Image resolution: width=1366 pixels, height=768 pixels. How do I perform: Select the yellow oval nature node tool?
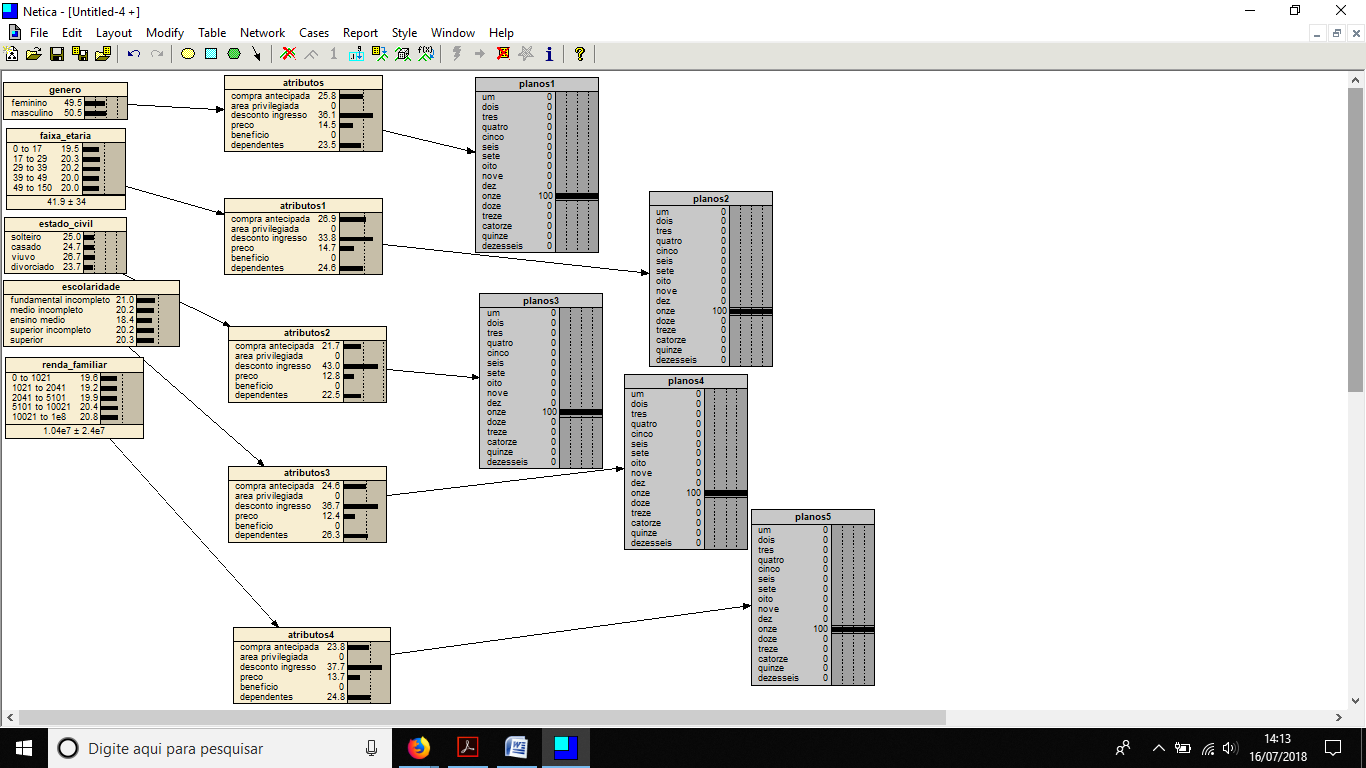(187, 54)
